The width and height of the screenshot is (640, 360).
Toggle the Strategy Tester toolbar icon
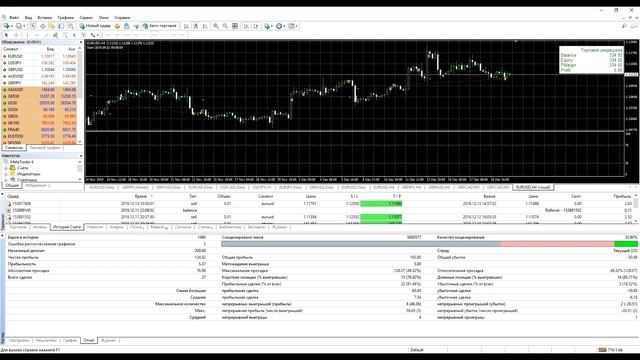tap(71, 26)
